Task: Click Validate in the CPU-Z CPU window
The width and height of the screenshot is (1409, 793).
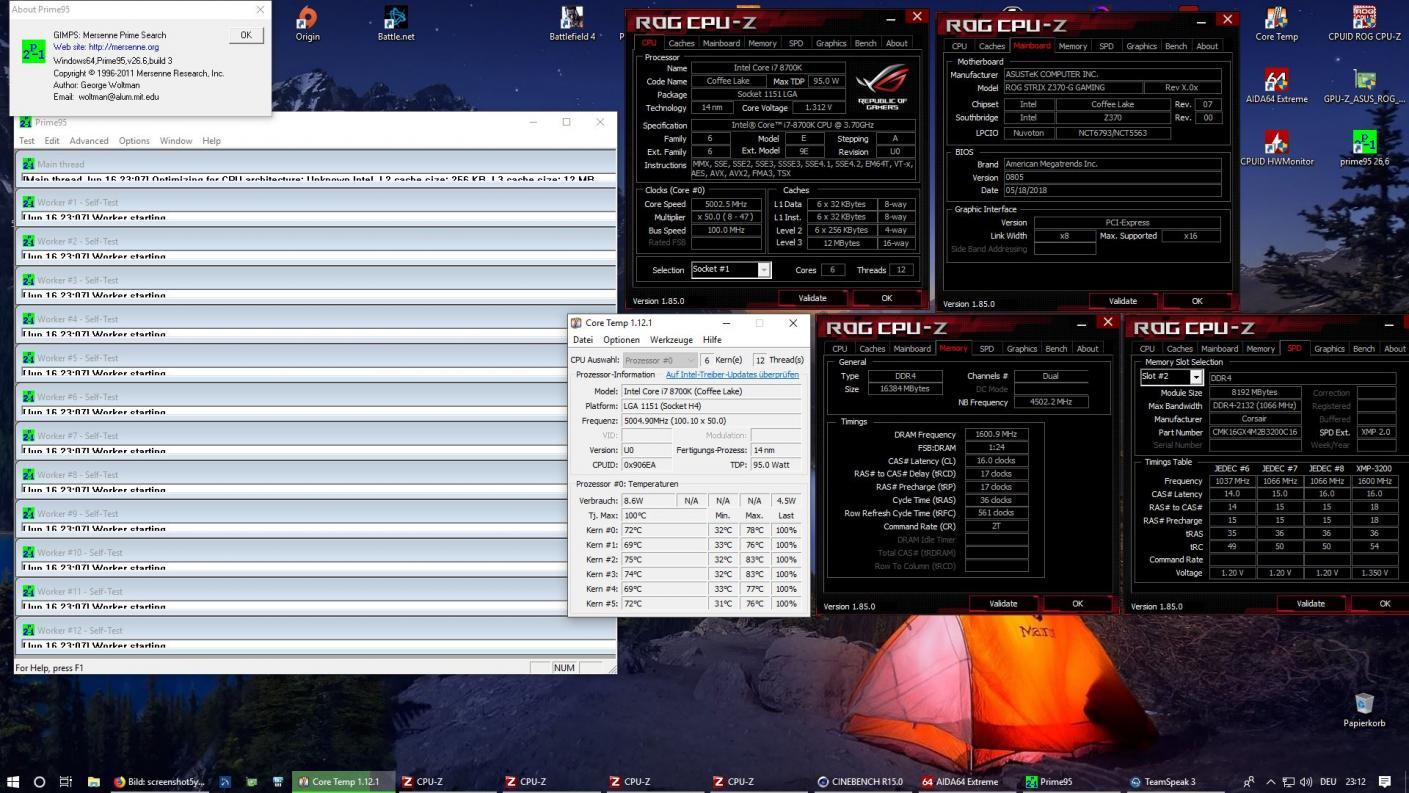Action: click(812, 298)
